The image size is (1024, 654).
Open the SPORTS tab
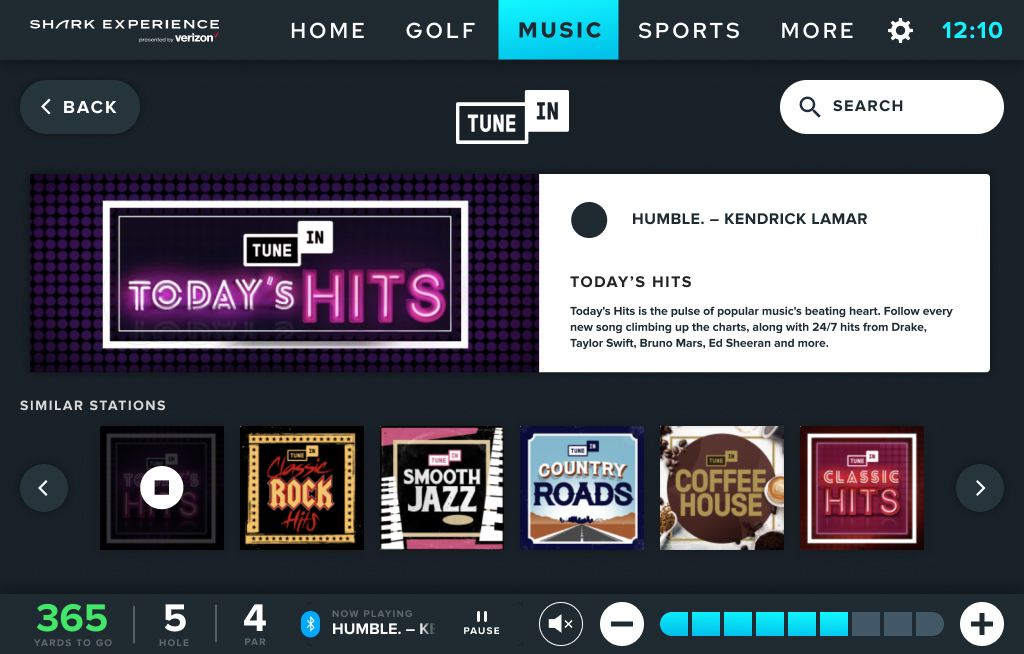(x=690, y=30)
